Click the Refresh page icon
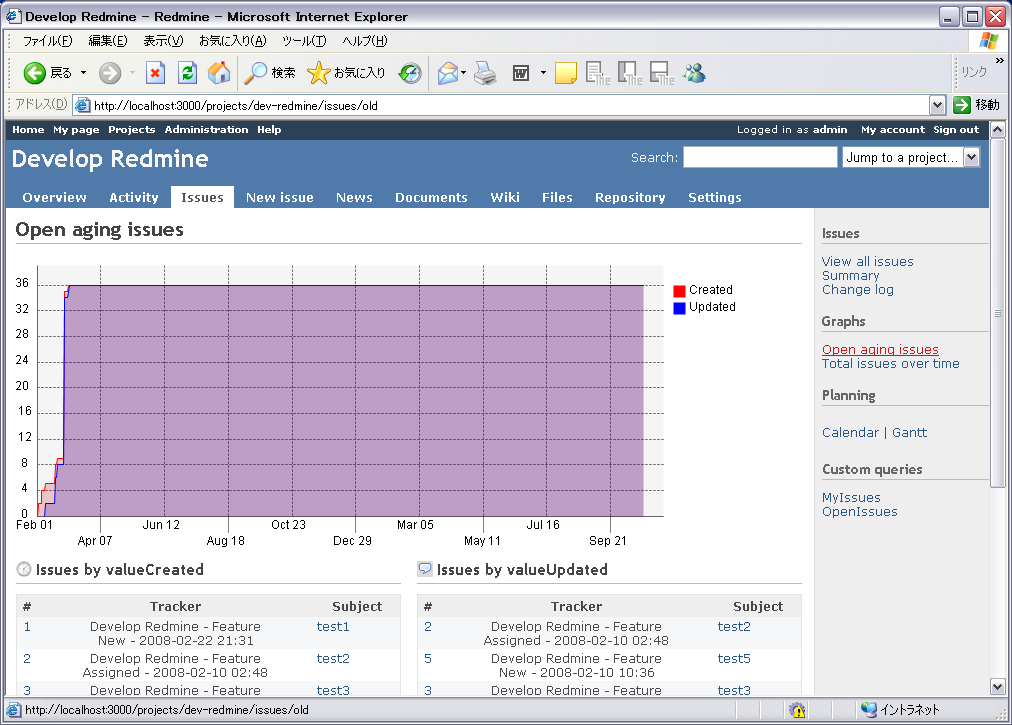This screenshot has height=725, width=1012. point(187,73)
